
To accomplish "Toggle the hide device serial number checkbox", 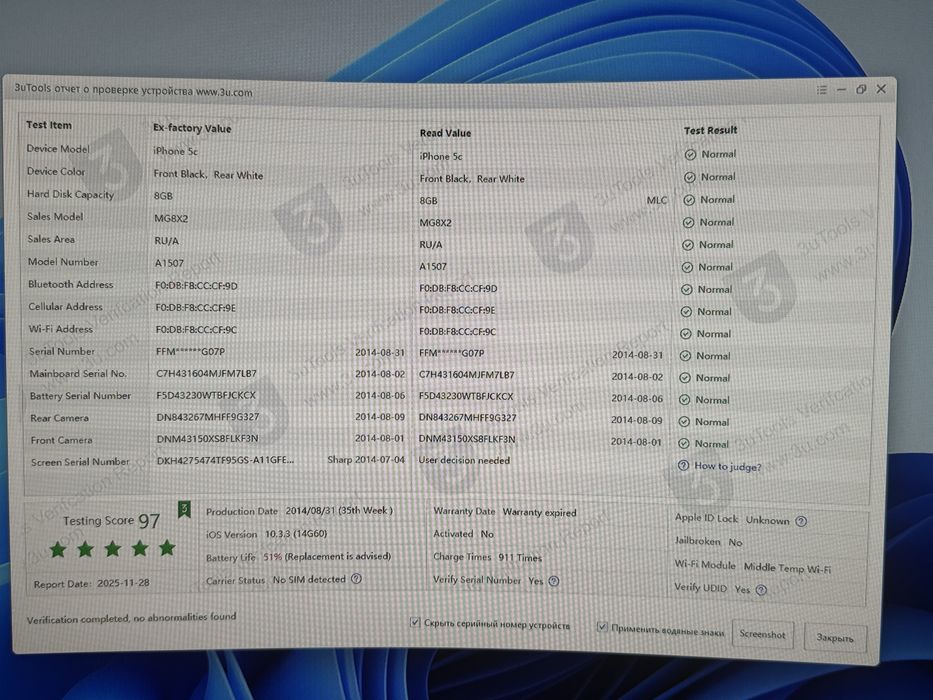I will coord(415,622).
